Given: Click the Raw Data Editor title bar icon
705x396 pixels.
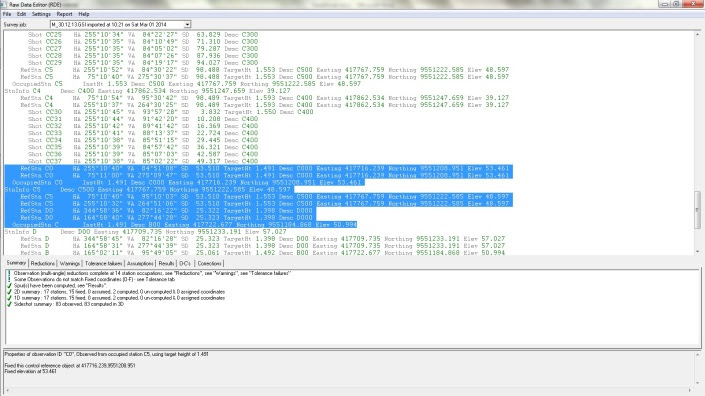Looking at the screenshot, I should click(4, 4).
